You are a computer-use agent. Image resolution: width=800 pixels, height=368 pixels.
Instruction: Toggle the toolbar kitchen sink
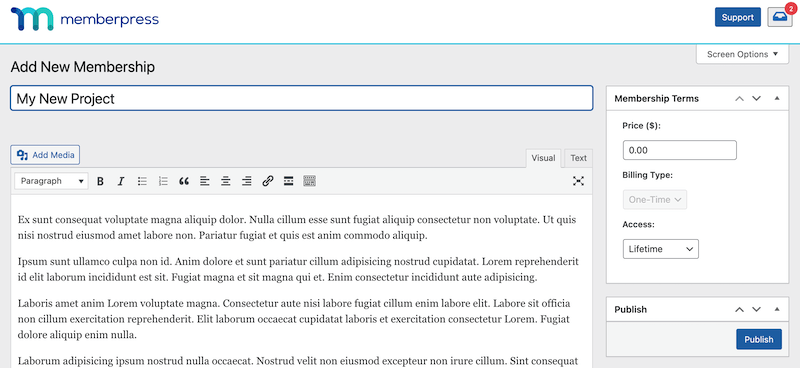[x=310, y=181]
